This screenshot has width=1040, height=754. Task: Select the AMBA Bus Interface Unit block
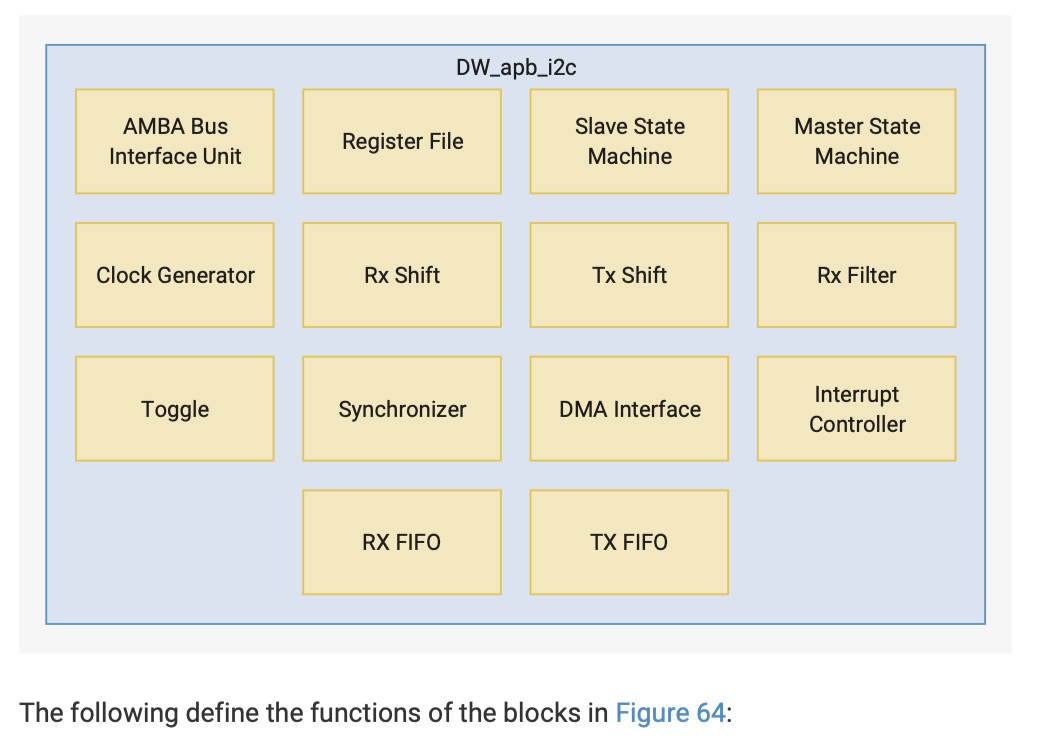(x=175, y=141)
